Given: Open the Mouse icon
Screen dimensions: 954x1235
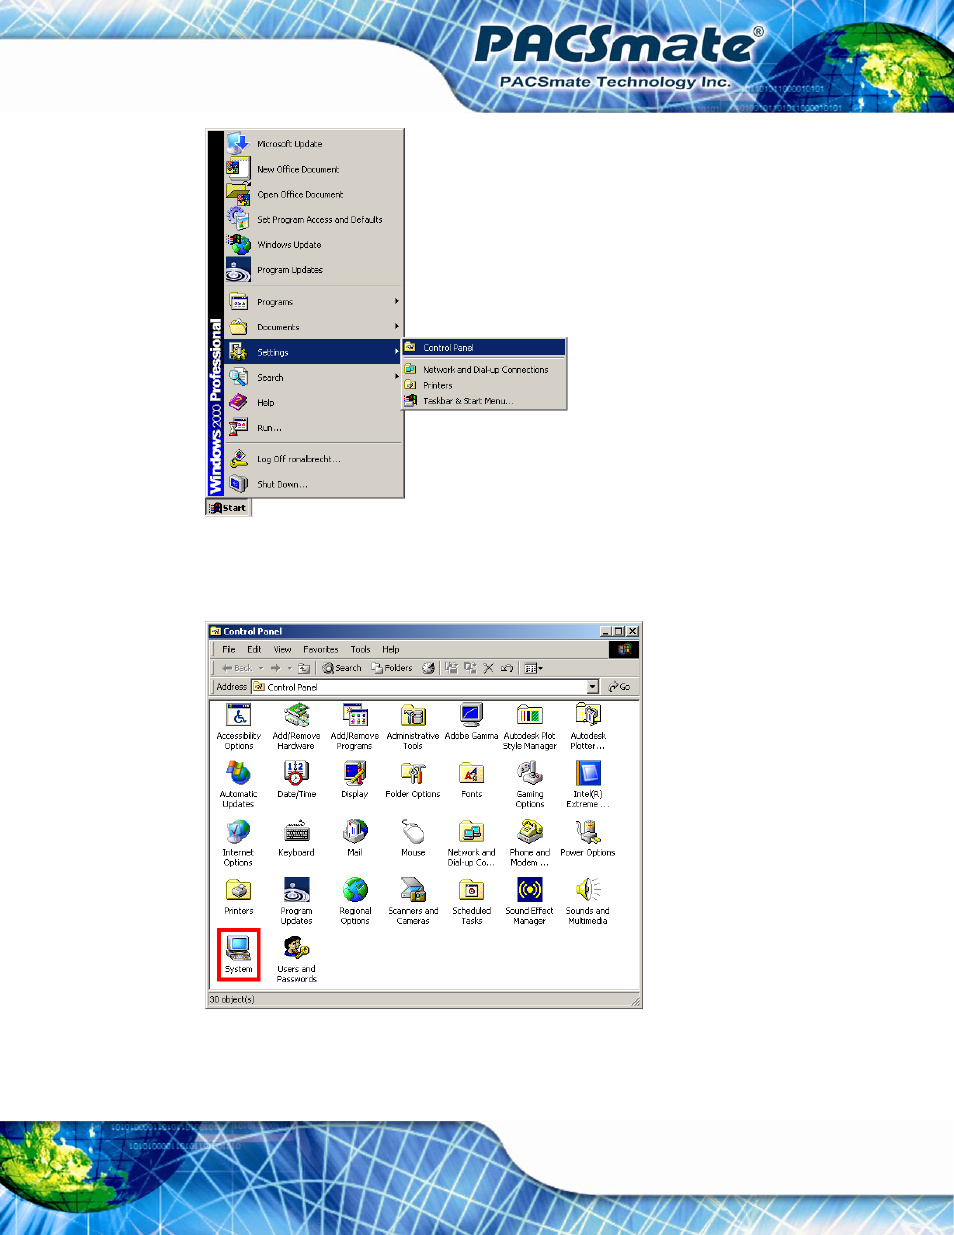Looking at the screenshot, I should (x=413, y=838).
